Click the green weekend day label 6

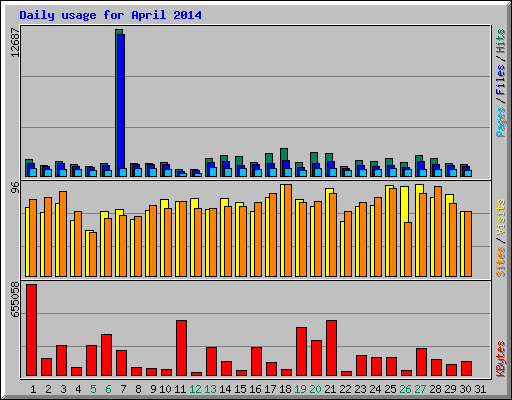tap(108, 389)
